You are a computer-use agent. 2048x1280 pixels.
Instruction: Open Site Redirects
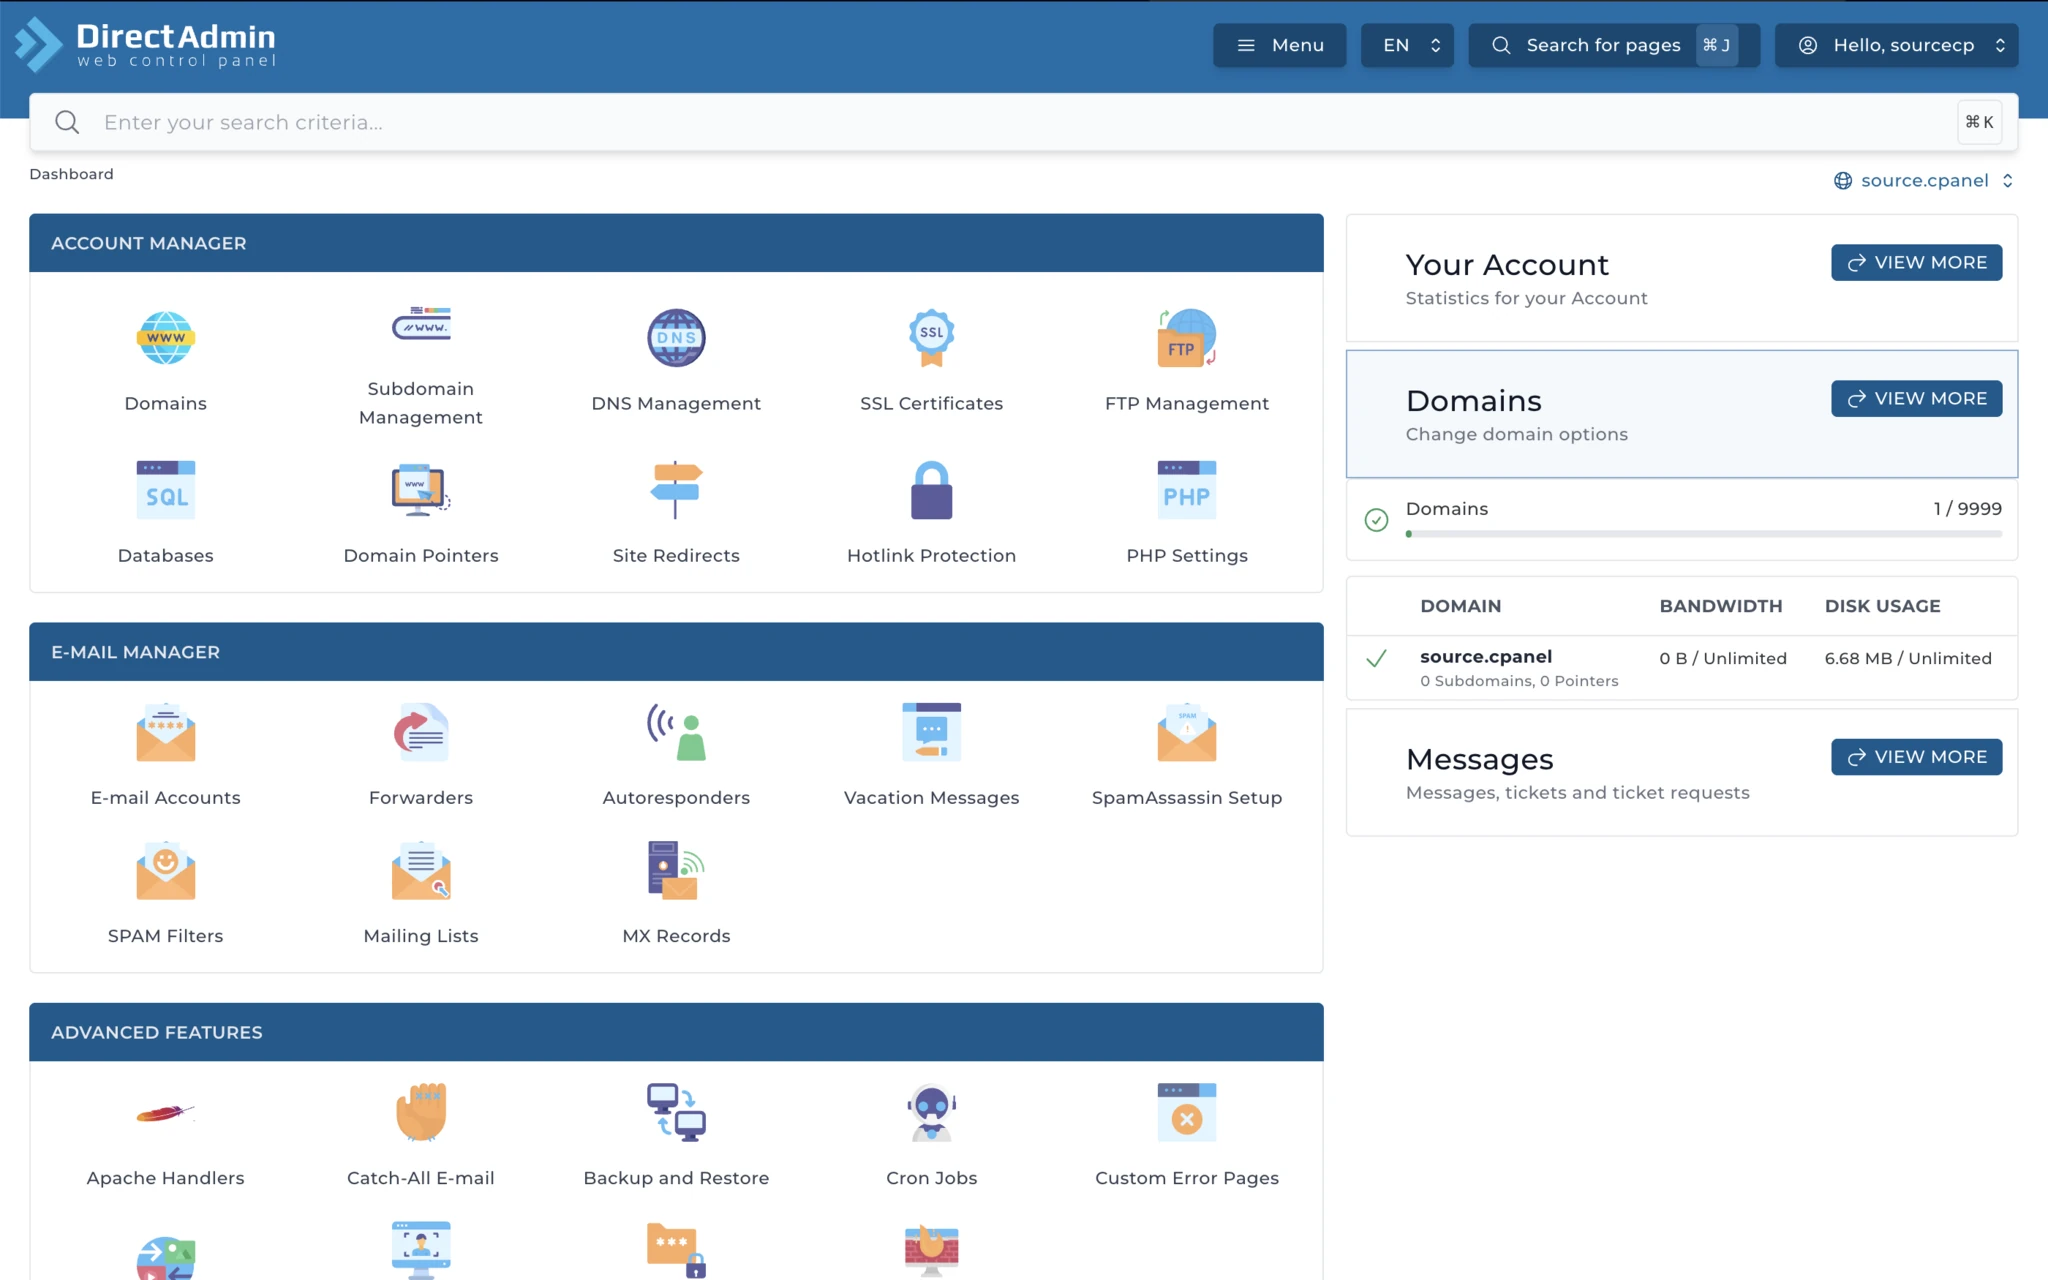(x=676, y=490)
